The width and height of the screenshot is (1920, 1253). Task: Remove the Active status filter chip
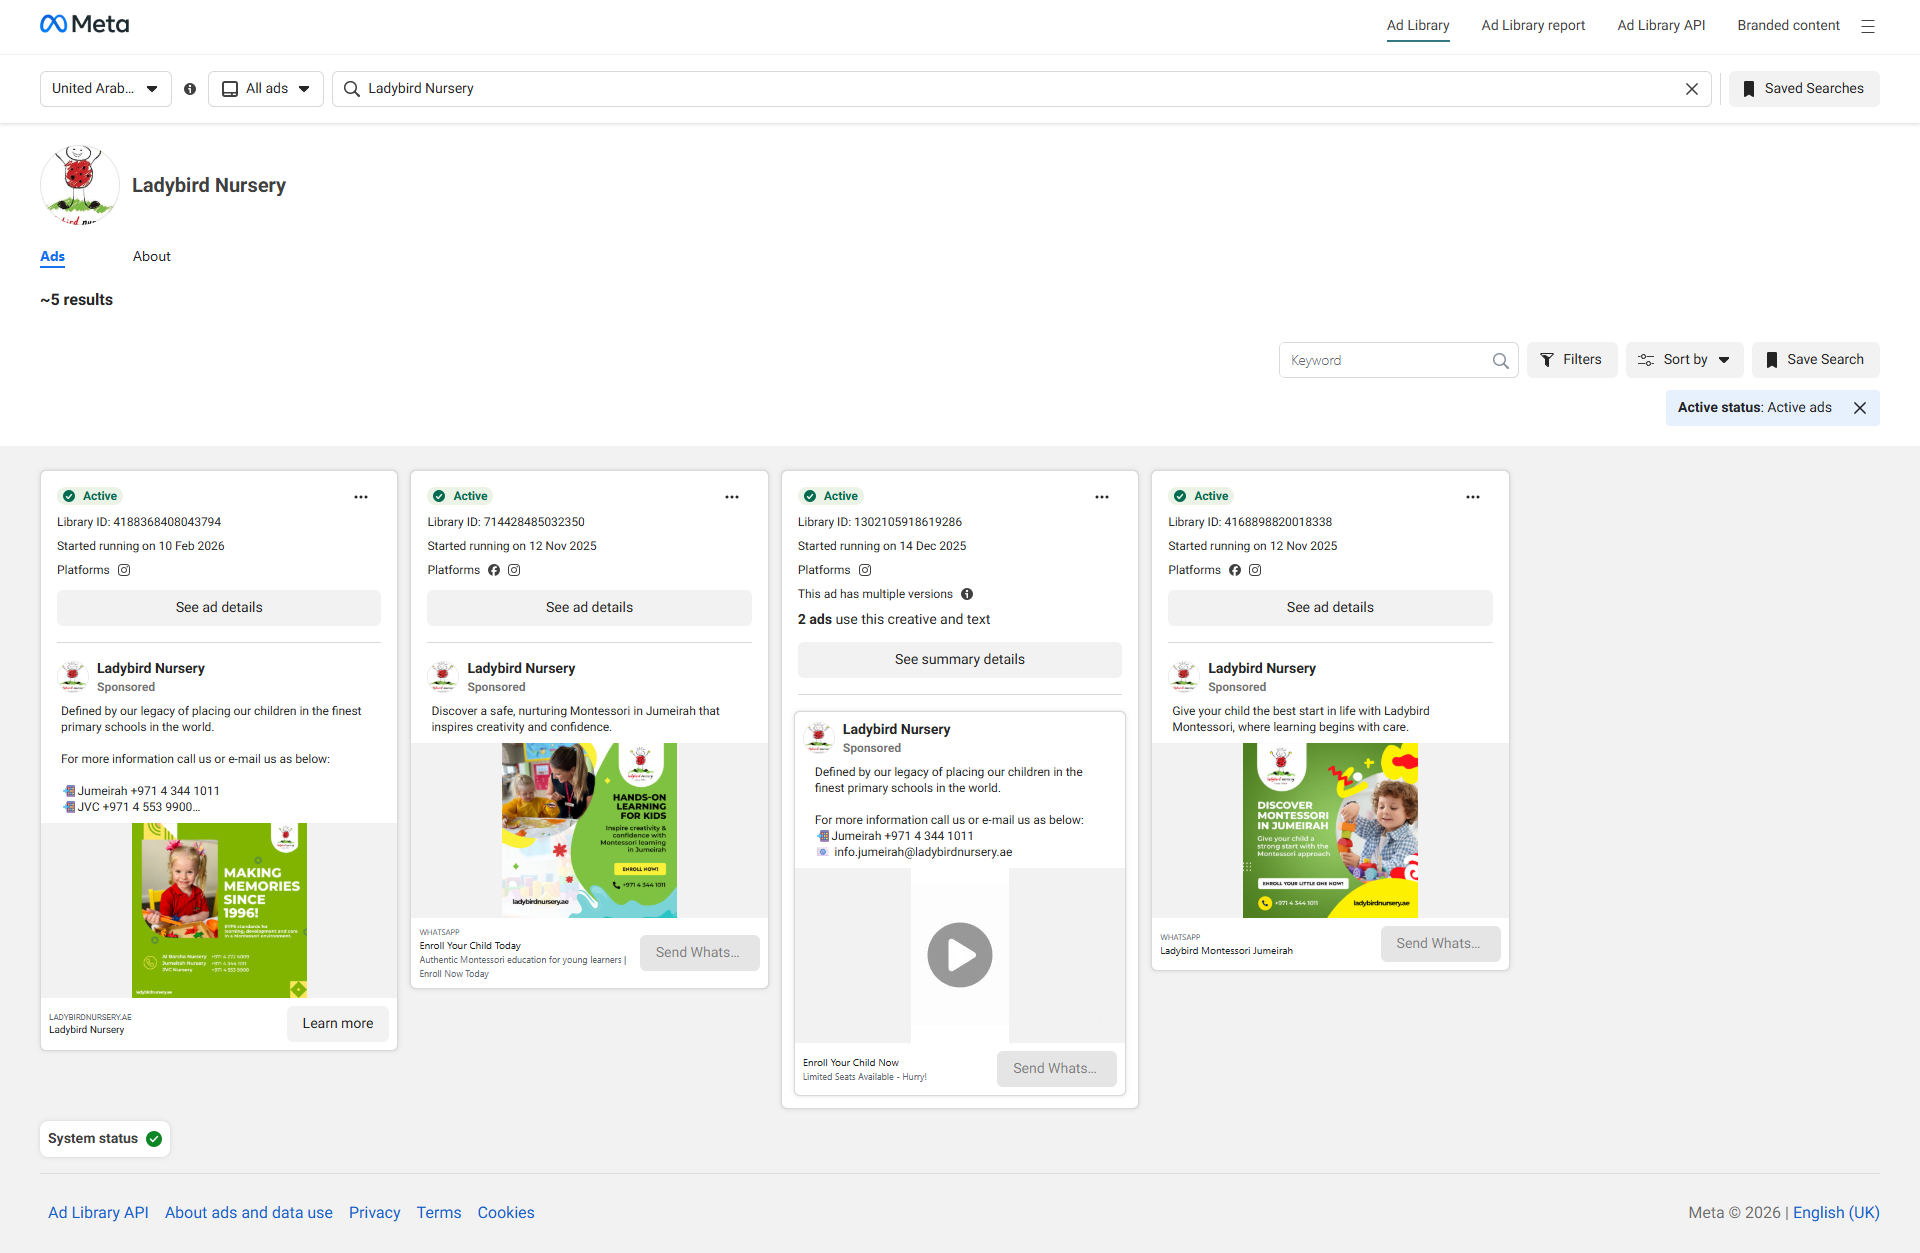(1860, 408)
